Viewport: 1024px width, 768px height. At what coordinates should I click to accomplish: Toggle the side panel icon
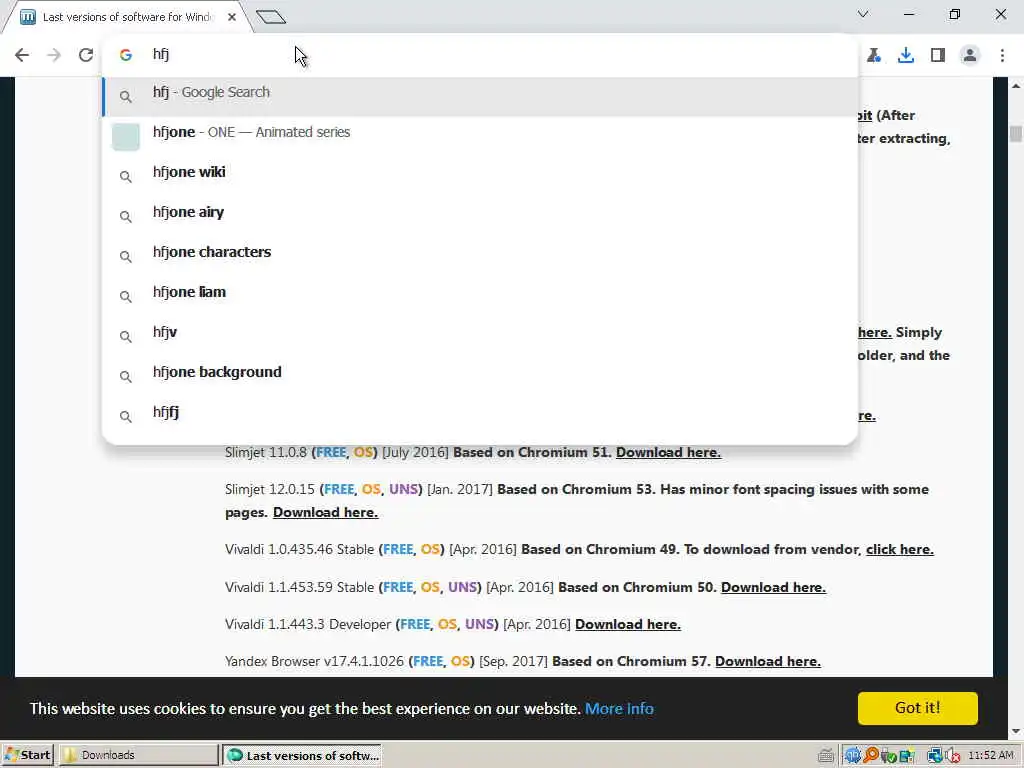(x=938, y=55)
